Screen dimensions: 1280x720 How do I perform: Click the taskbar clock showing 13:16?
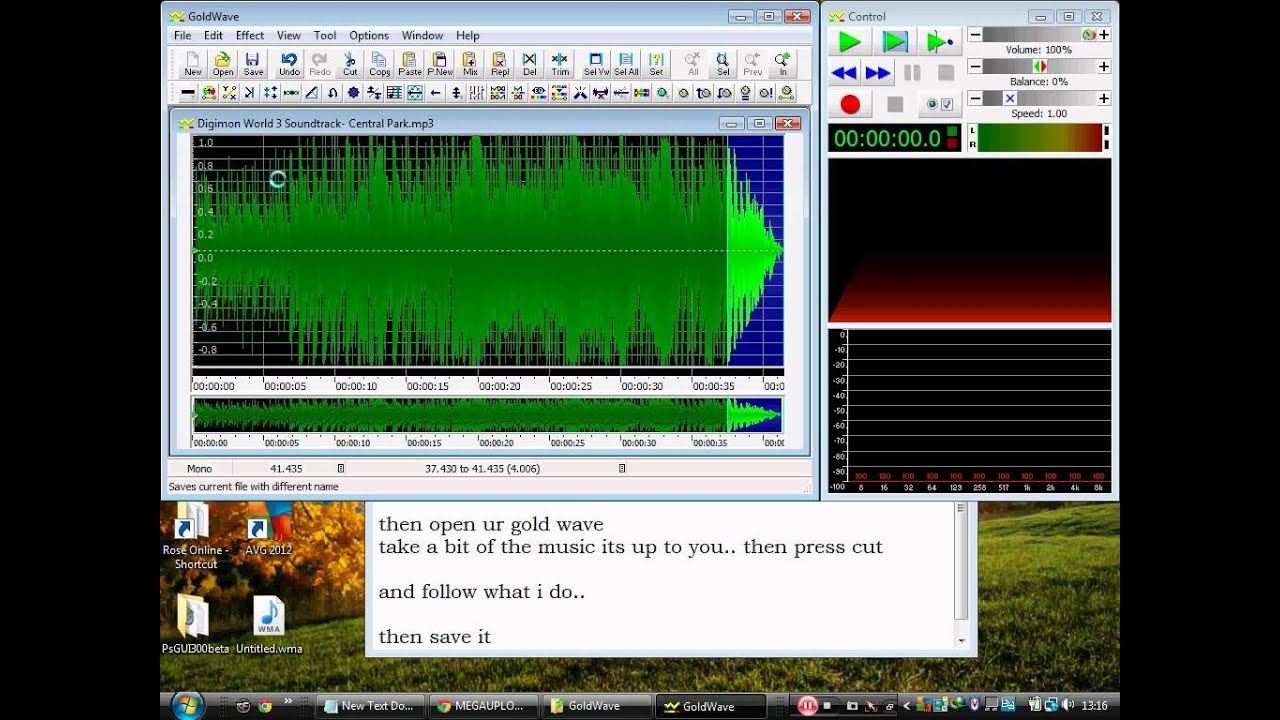(1094, 706)
